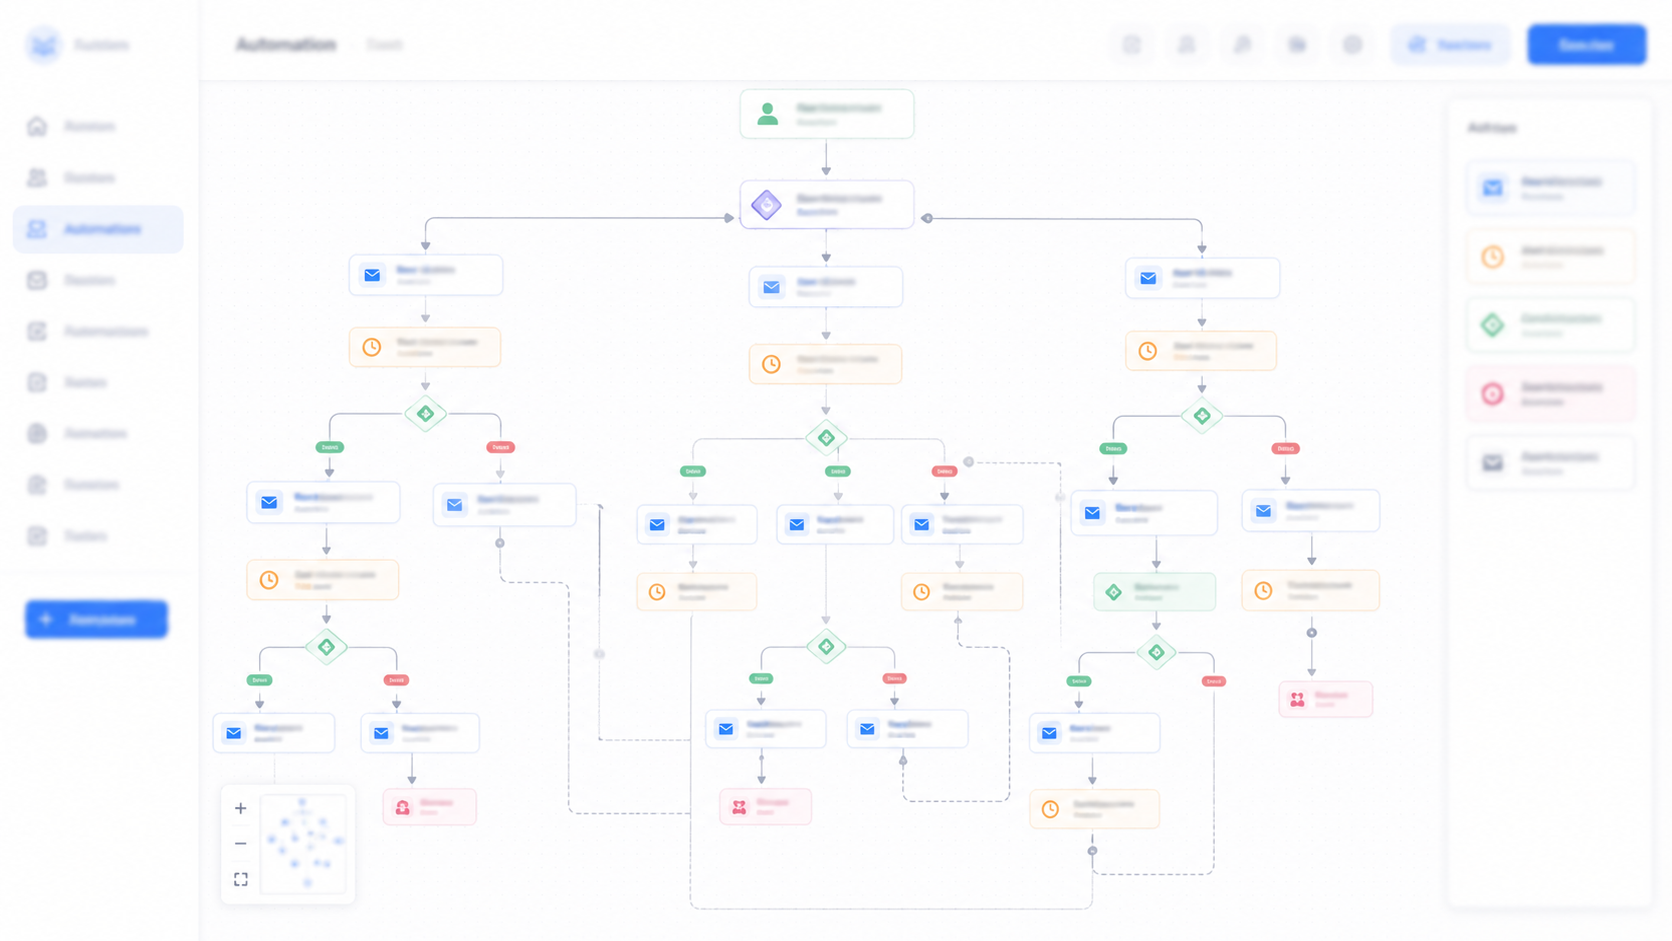1672x941 pixels.
Task: Click the fit-to-screen icon under the zoom buttons
Action: [240, 879]
